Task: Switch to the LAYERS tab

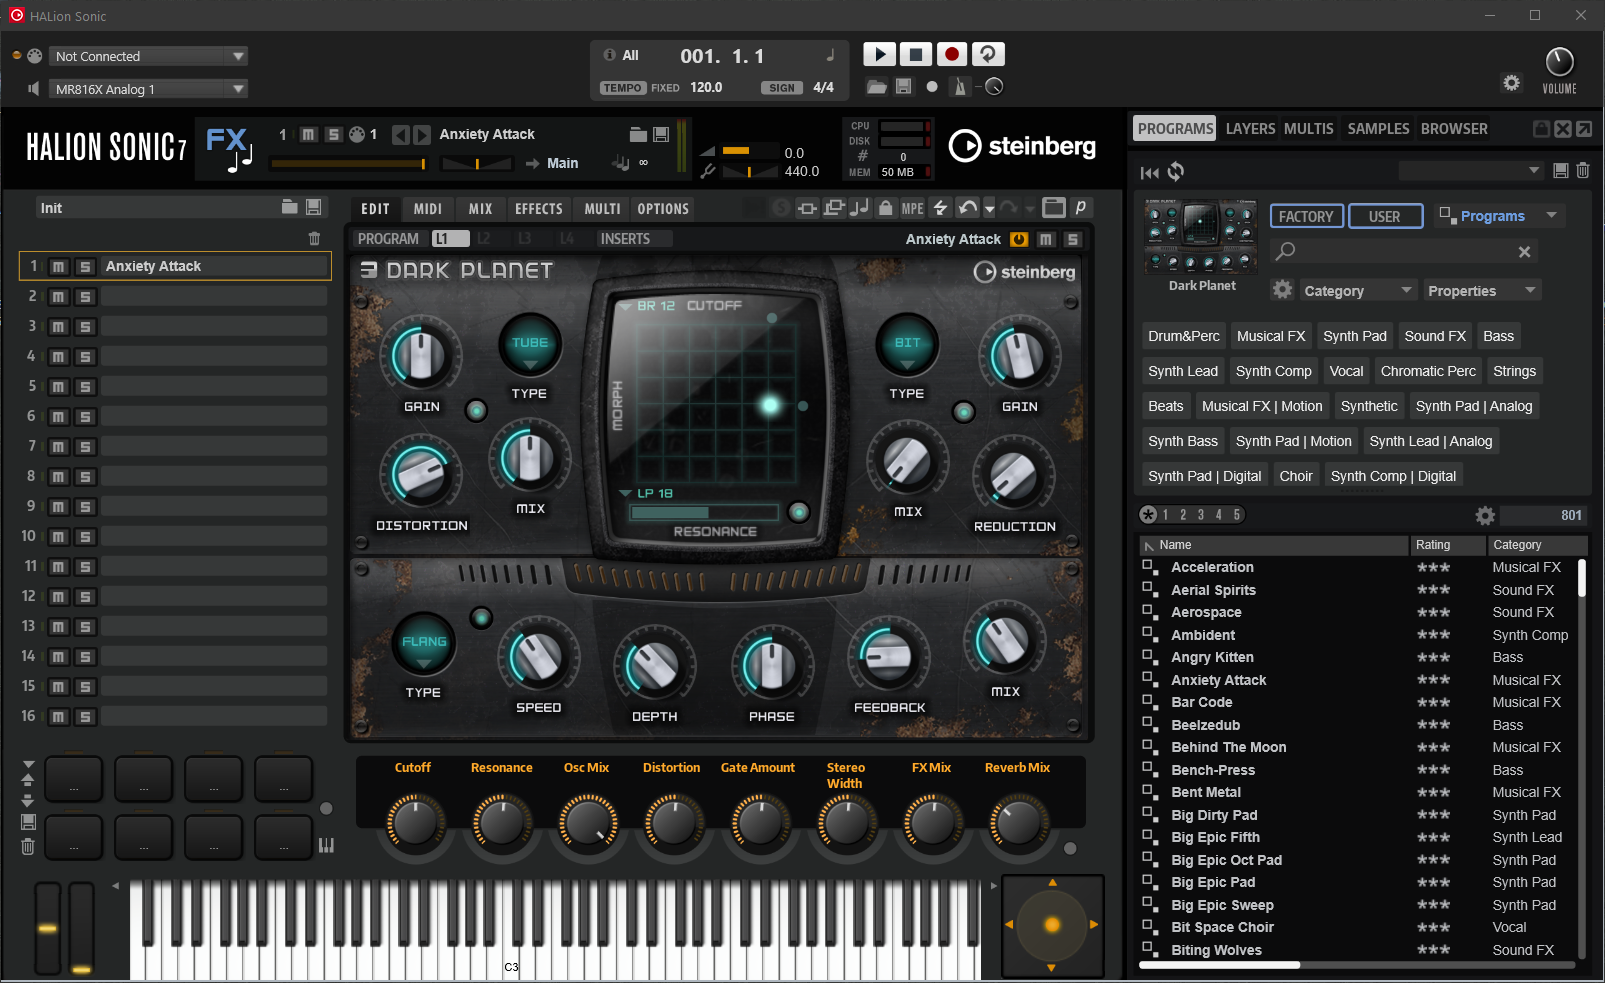Action: 1250,129
